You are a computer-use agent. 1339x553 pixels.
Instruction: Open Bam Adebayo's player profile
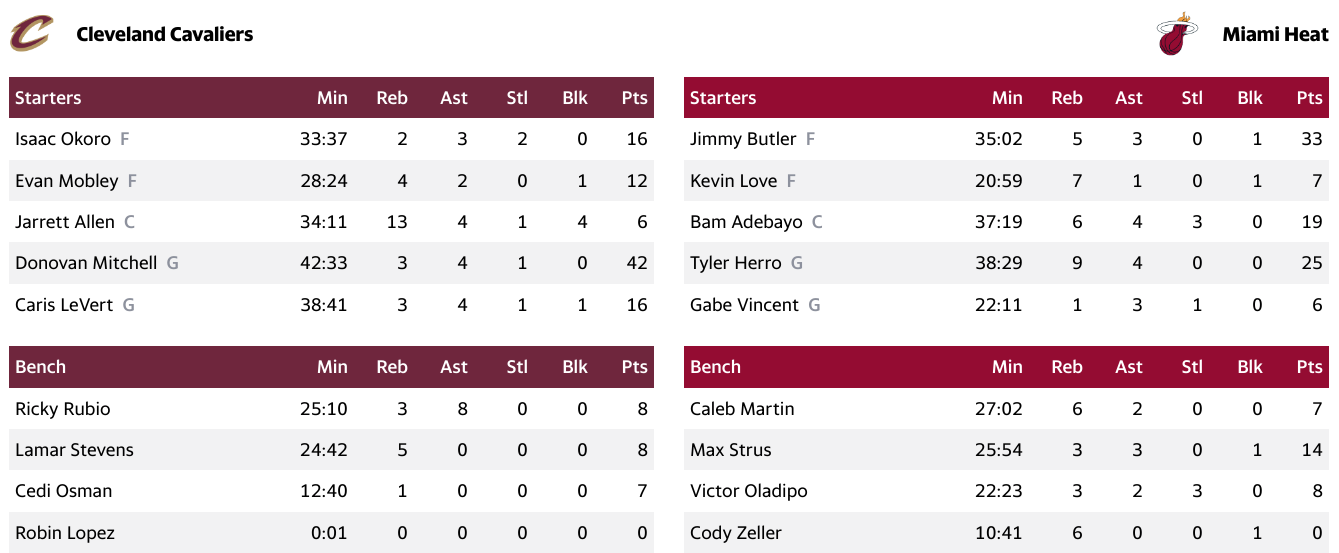(746, 222)
